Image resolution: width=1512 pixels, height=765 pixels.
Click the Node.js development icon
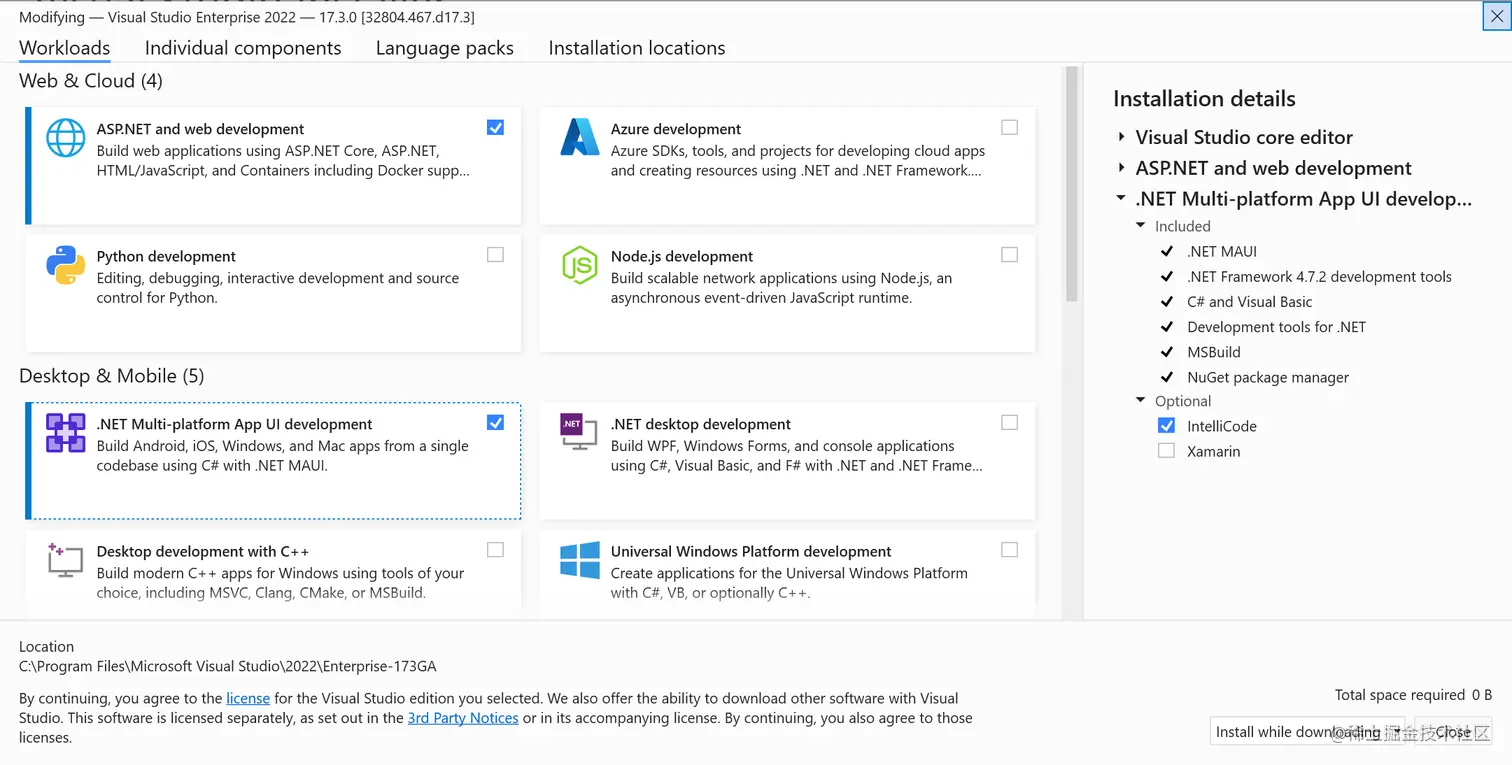tap(579, 265)
